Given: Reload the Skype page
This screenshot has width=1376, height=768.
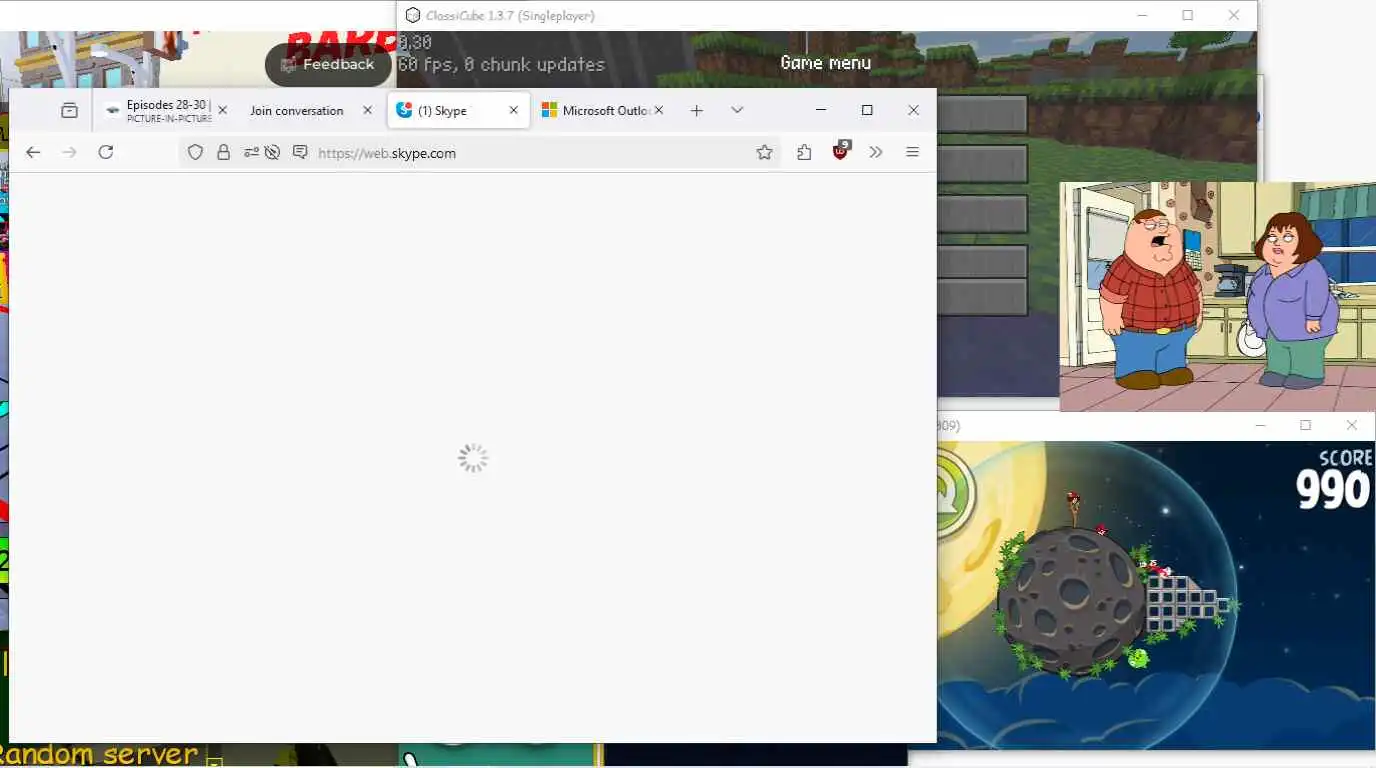Looking at the screenshot, I should click(105, 152).
